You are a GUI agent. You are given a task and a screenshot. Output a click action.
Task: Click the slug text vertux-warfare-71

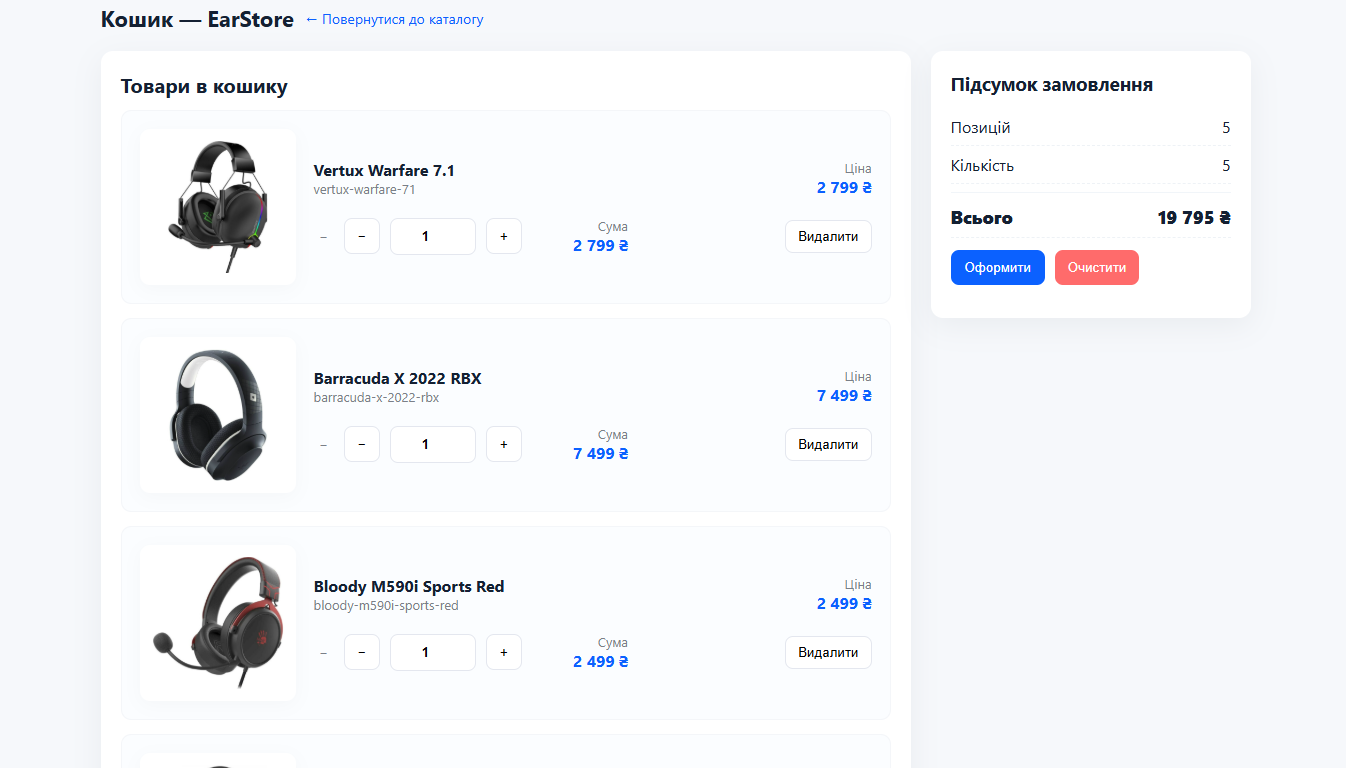click(365, 189)
